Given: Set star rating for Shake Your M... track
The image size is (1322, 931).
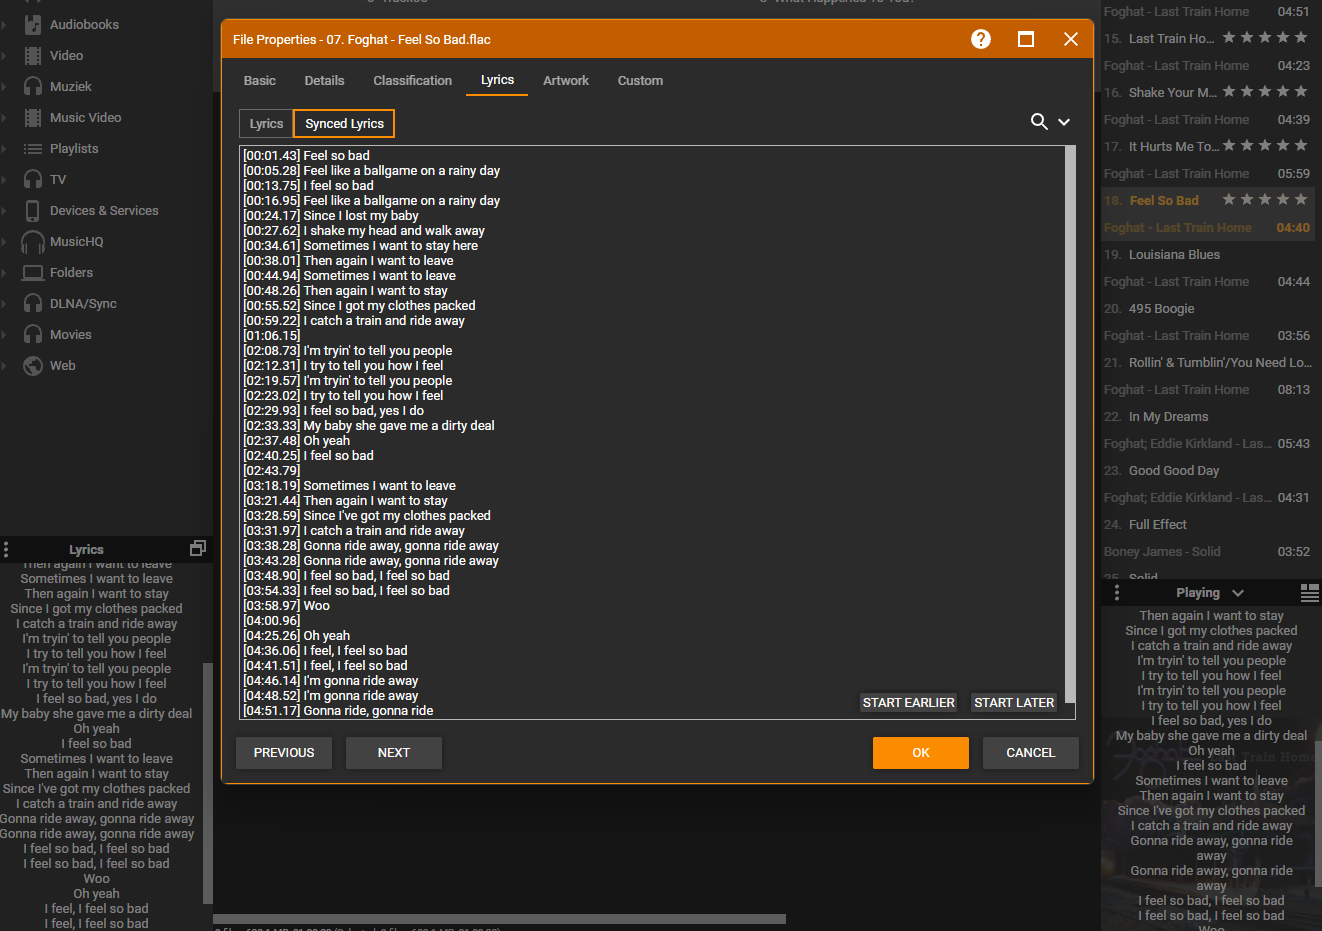Looking at the screenshot, I should (1265, 92).
